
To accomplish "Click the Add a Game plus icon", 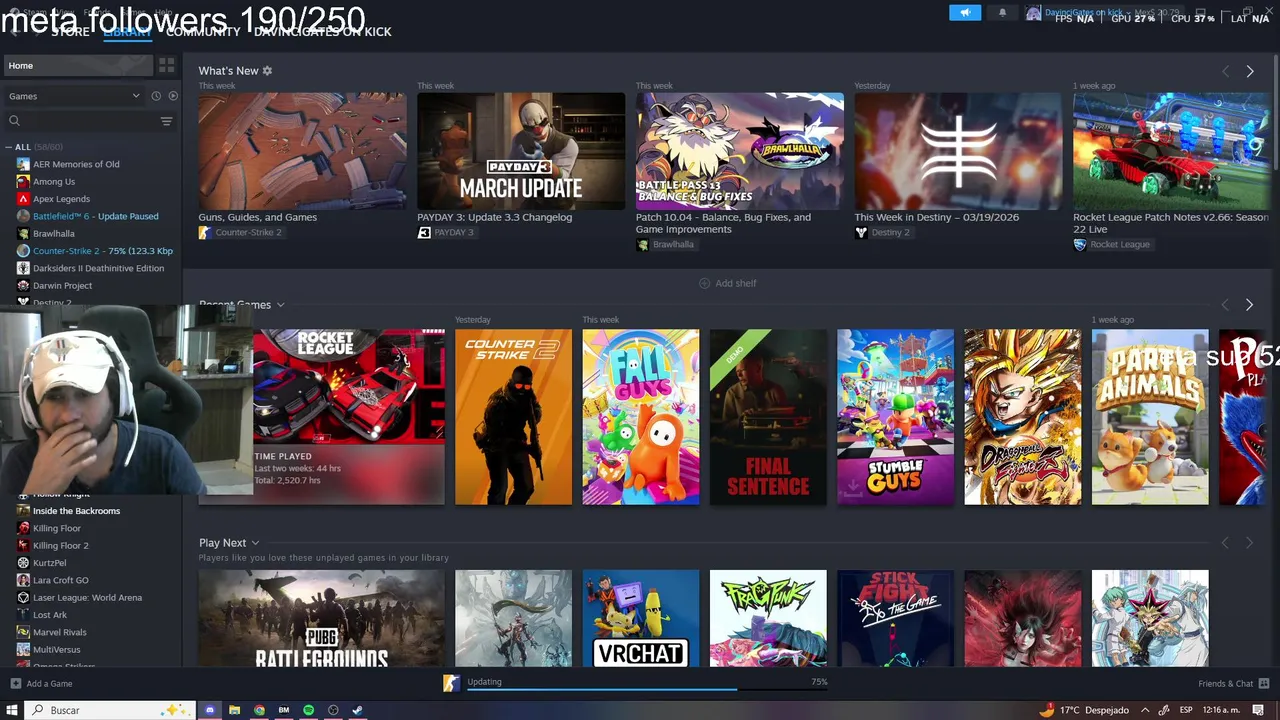I will coord(15,684).
